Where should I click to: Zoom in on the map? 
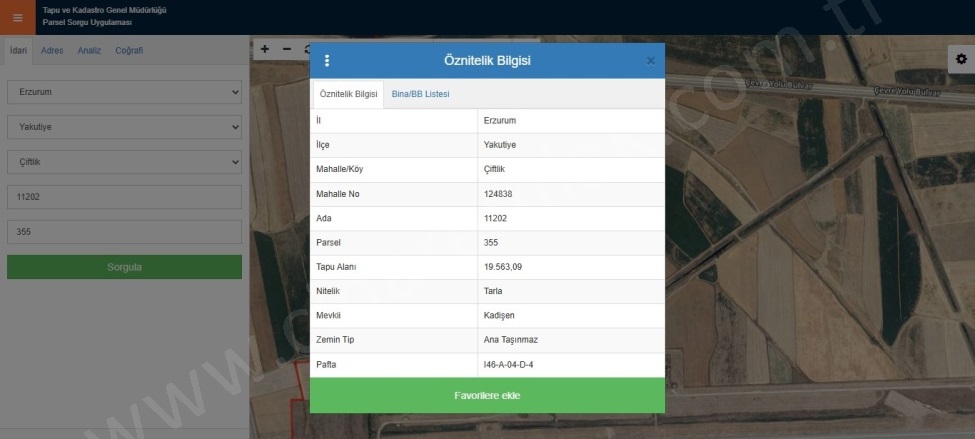265,49
